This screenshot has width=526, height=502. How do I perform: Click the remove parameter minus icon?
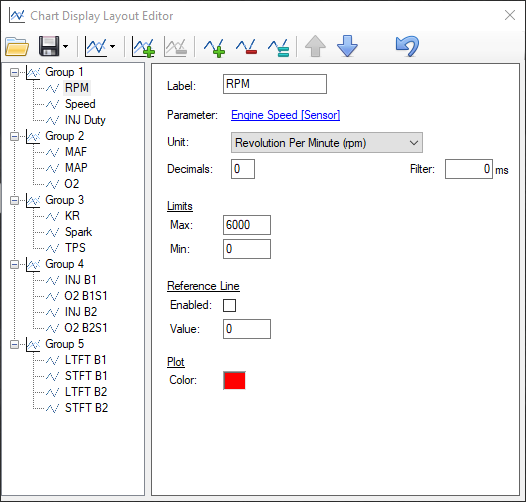pyautogui.click(x=246, y=47)
